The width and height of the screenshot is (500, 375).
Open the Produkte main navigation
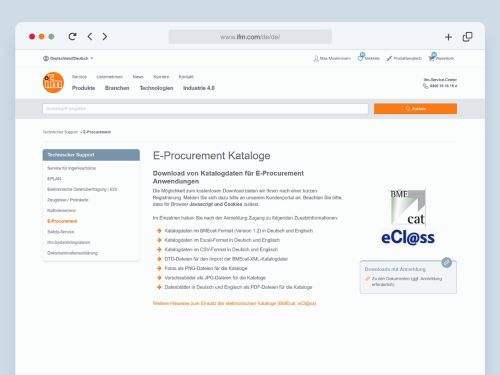click(x=84, y=88)
